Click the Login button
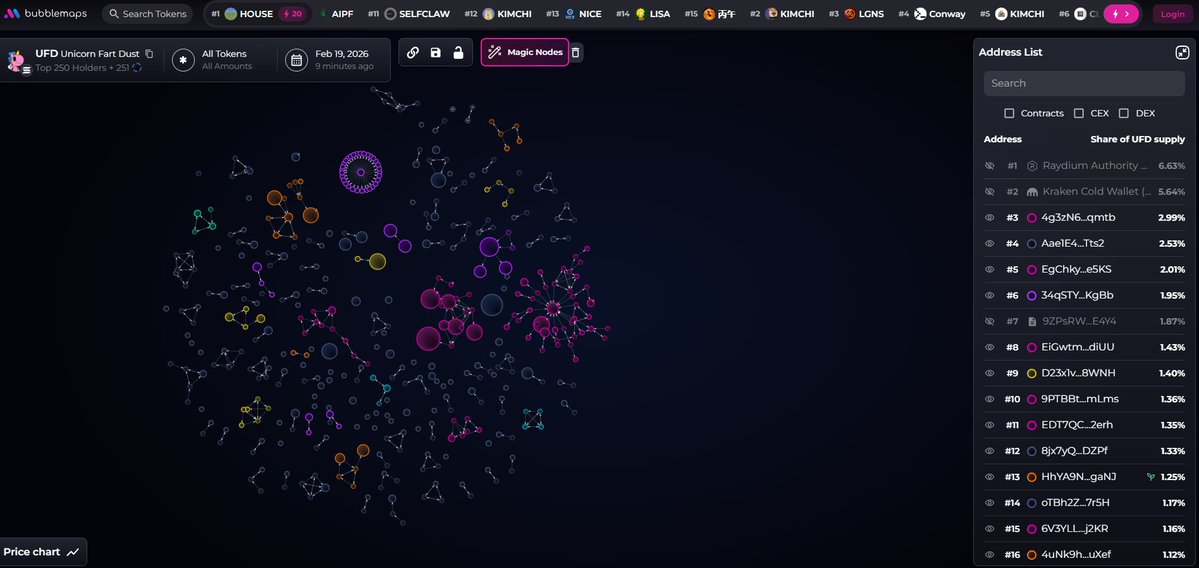This screenshot has width=1199, height=568. click(x=1172, y=14)
